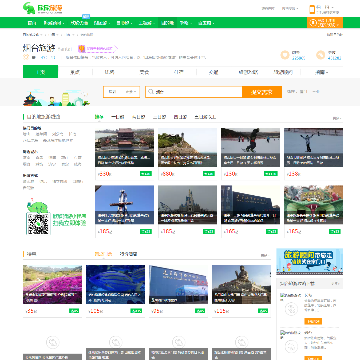Click green button under the seated Buddha card
Viewport: 360px width, 360px height.
pos(263,311)
